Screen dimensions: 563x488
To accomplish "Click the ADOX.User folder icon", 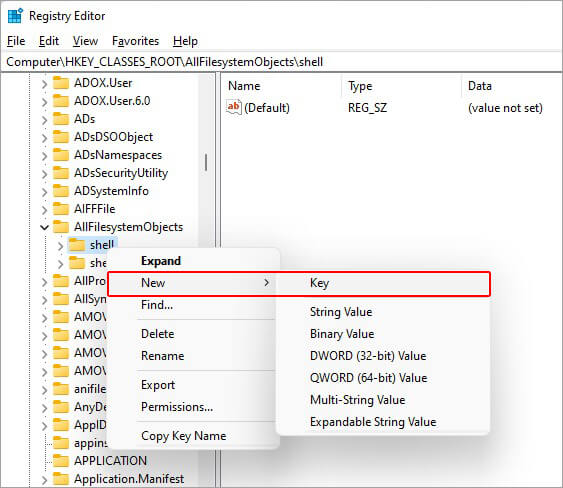I will 61,83.
